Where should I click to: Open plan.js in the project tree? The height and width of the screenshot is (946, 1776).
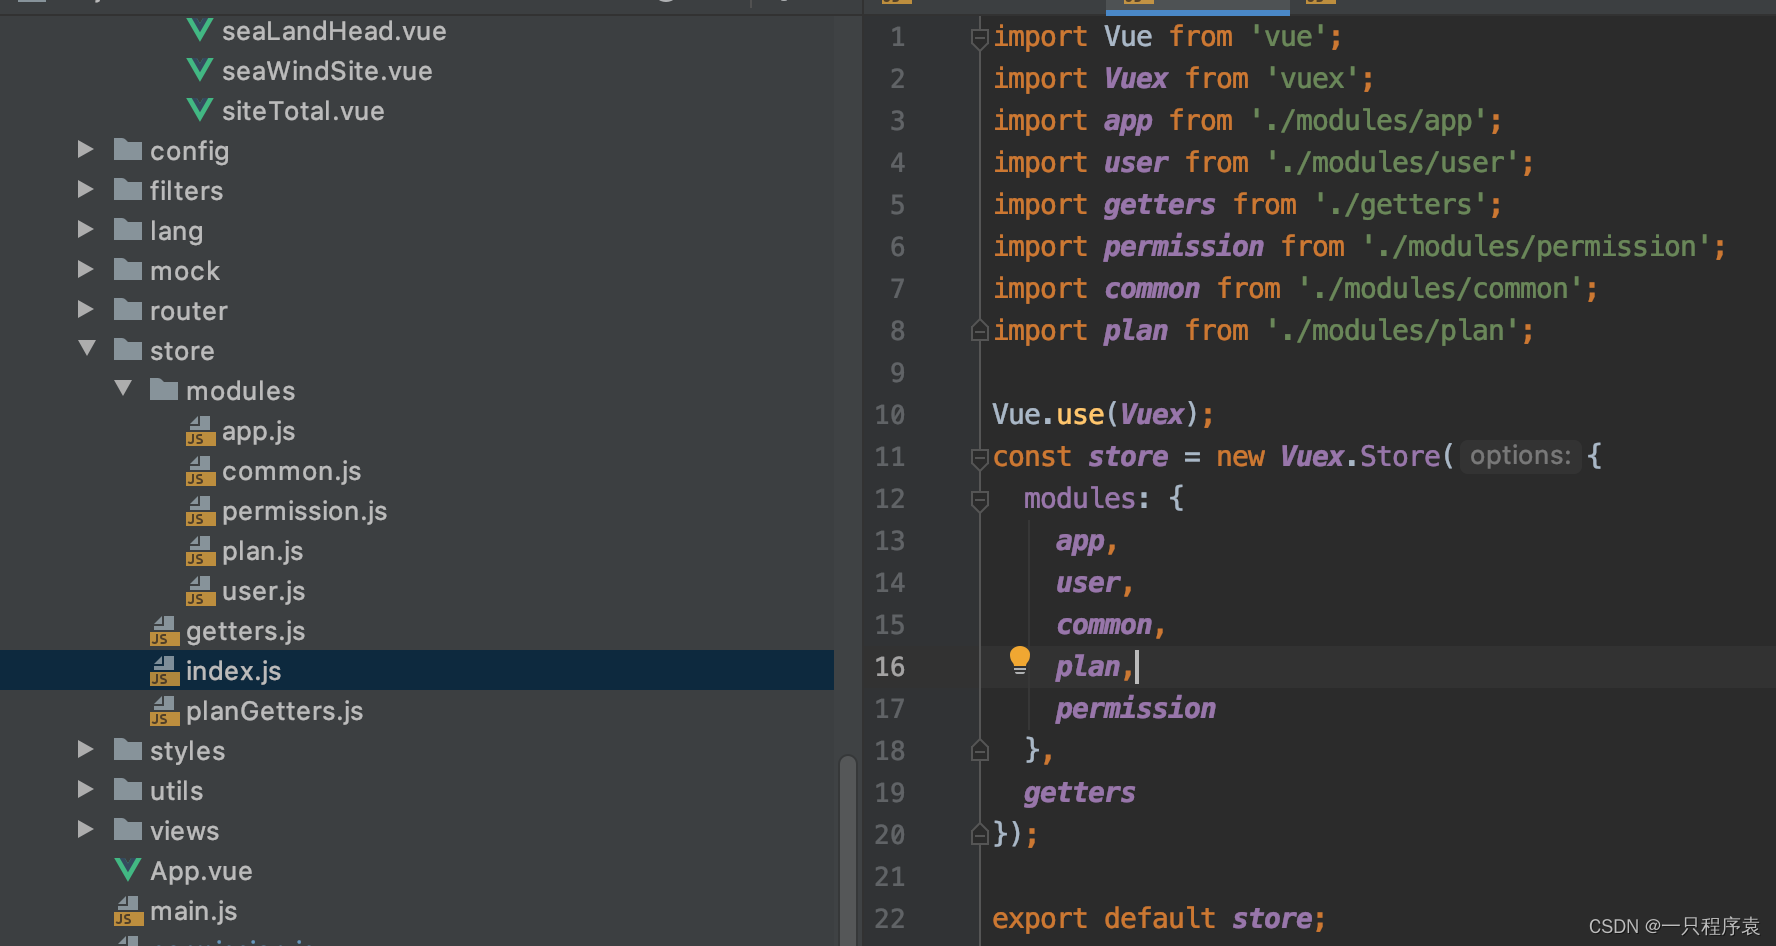262,551
